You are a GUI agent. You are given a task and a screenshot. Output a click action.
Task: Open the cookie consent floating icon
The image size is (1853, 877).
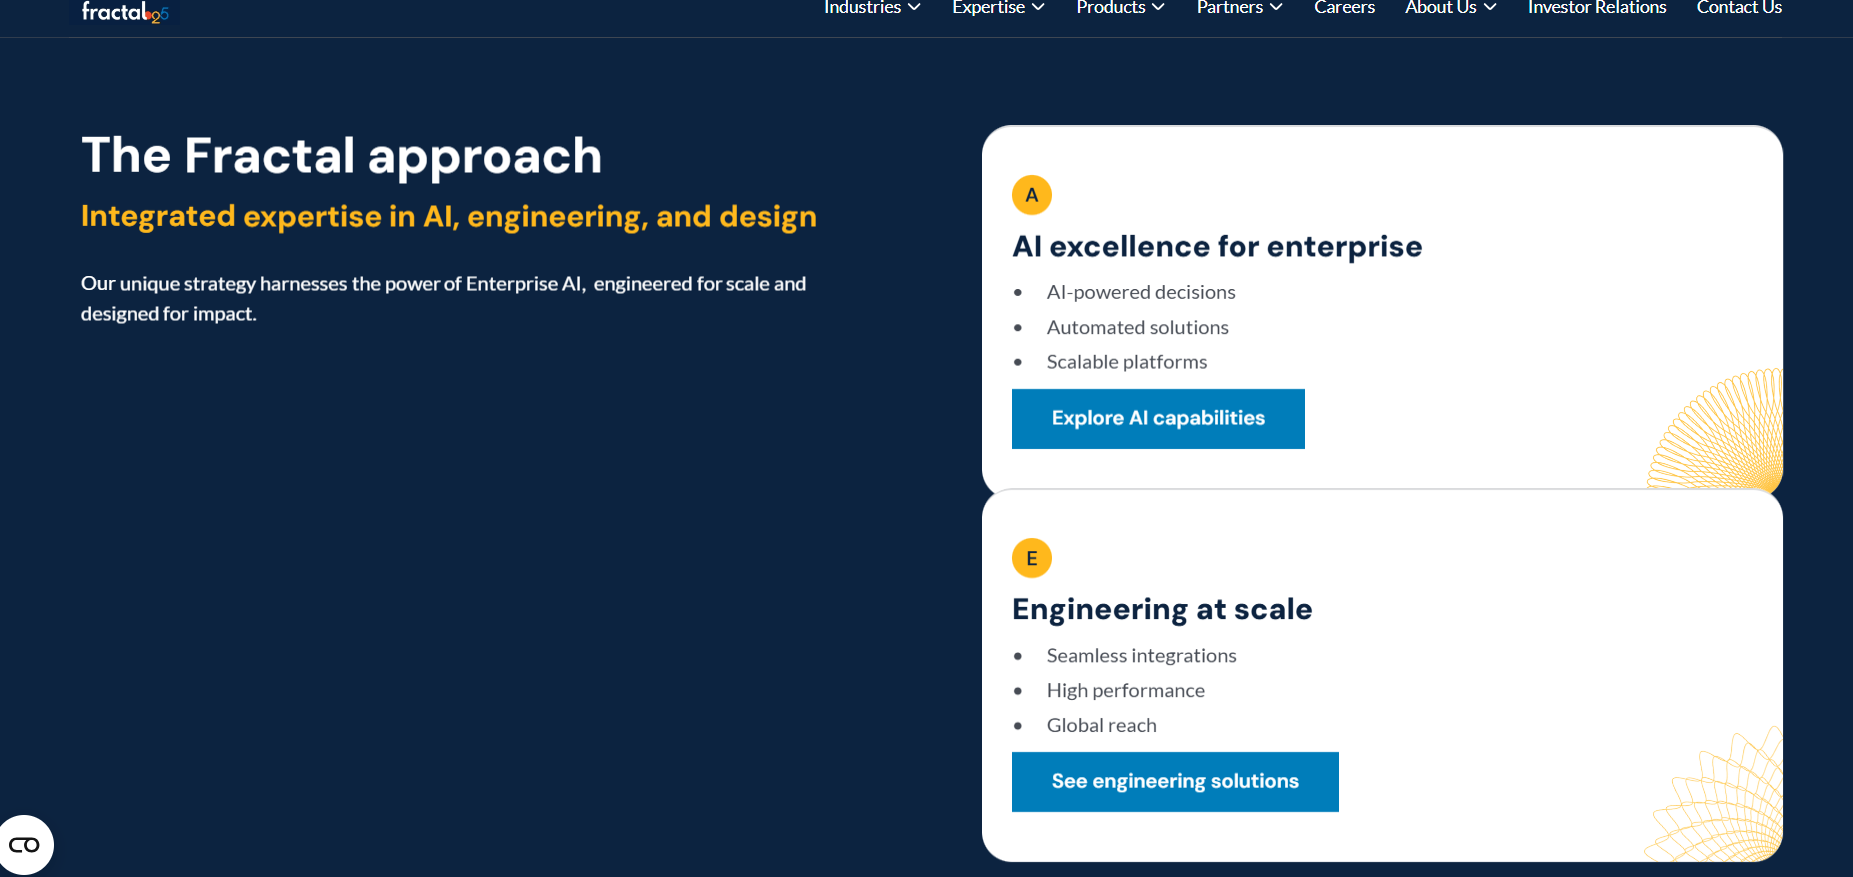pos(25,845)
